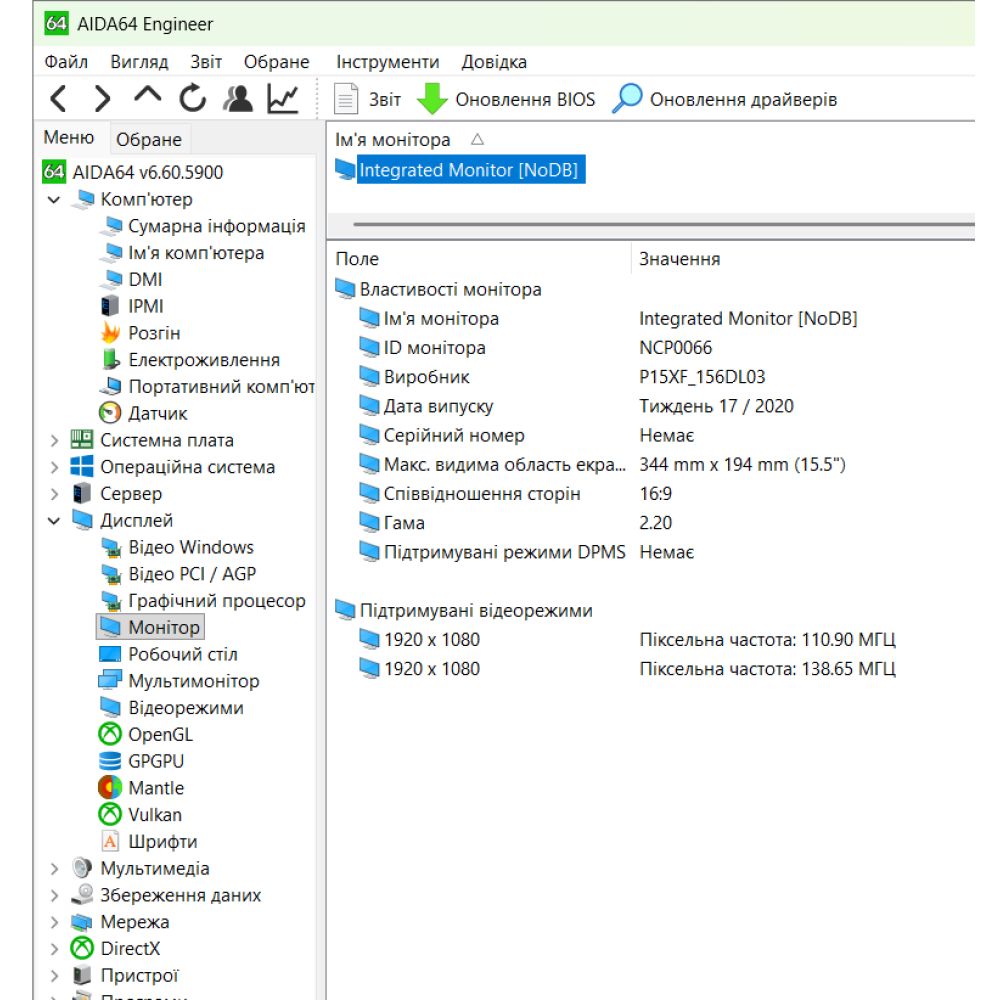Viewport: 1000px width, 1000px height.
Task: Go forward with the right arrow toolbar icon
Action: pos(102,99)
